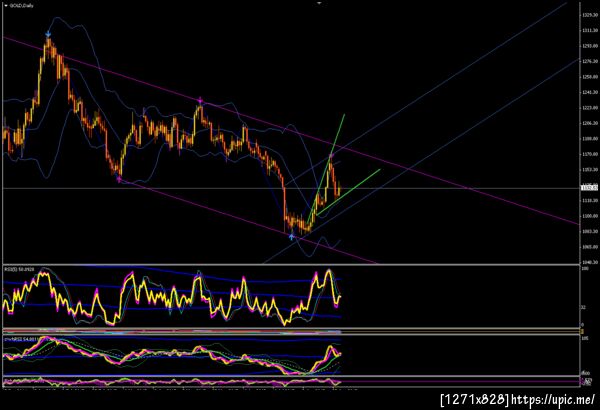Click the RSI indicator label in the first subwindow
Viewport: 600px width, 410px height.
pyautogui.click(x=19, y=270)
